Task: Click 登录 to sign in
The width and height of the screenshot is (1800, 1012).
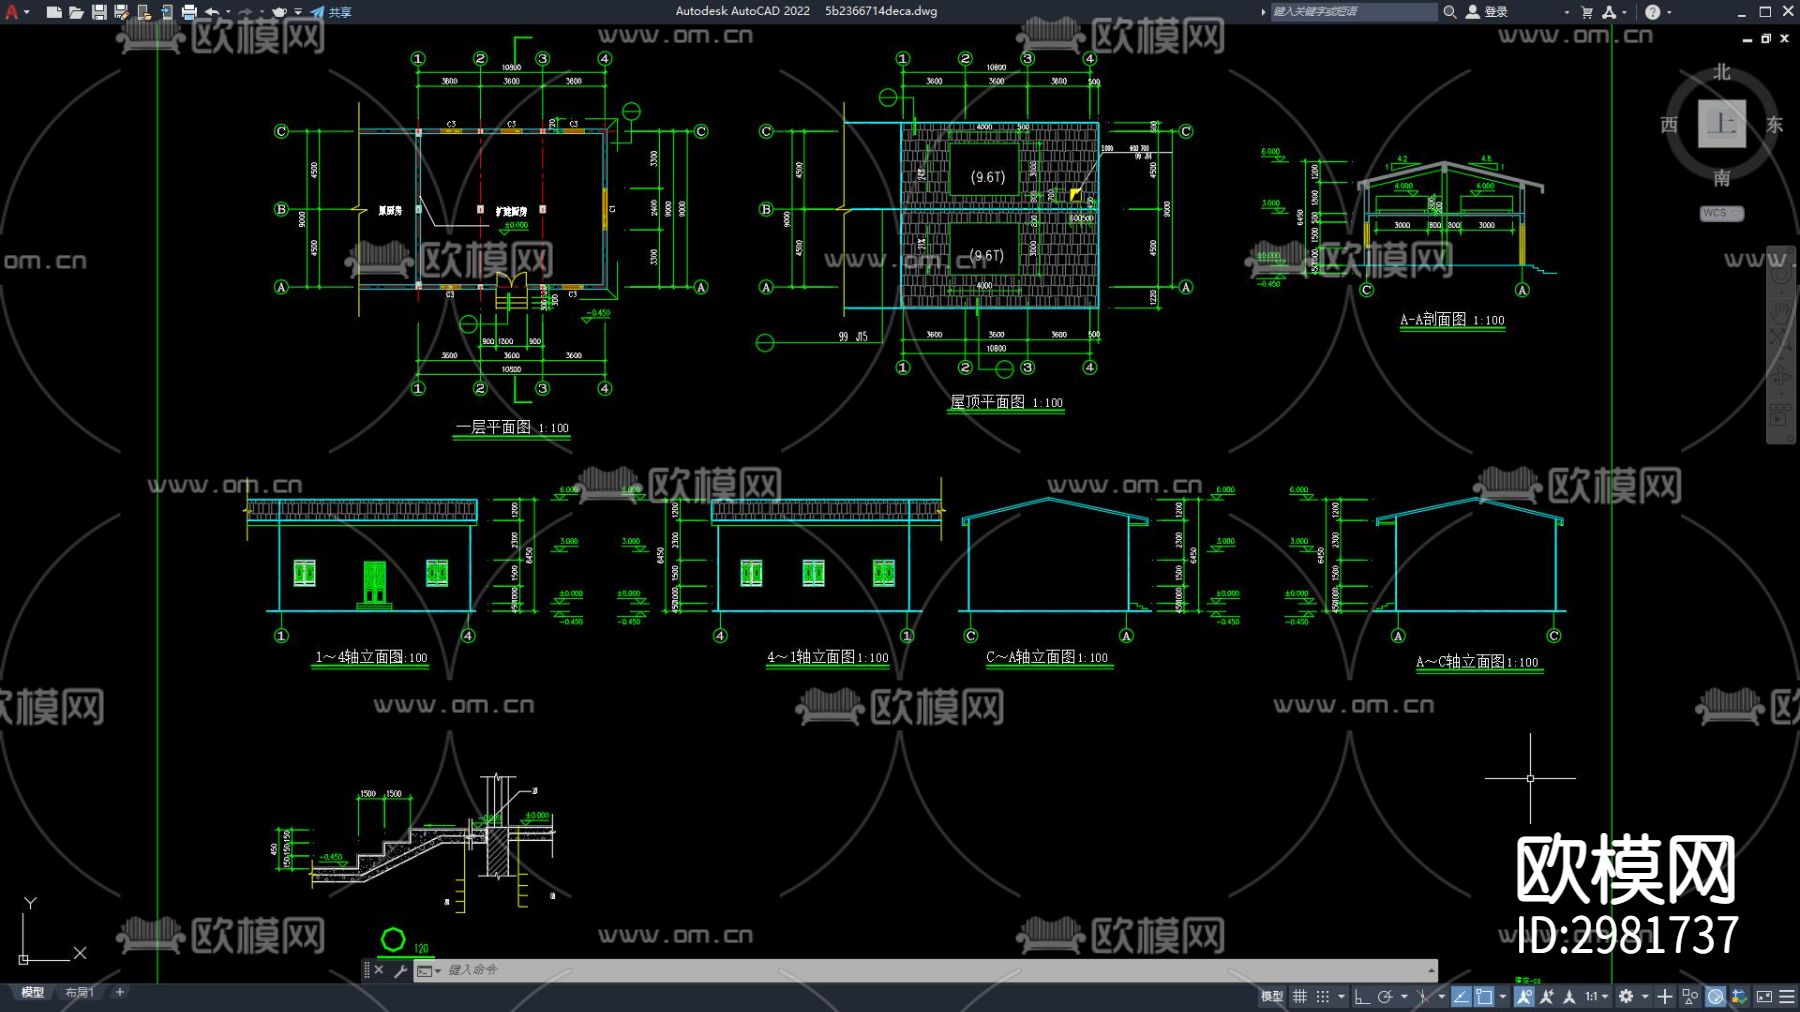Action: click(1487, 12)
